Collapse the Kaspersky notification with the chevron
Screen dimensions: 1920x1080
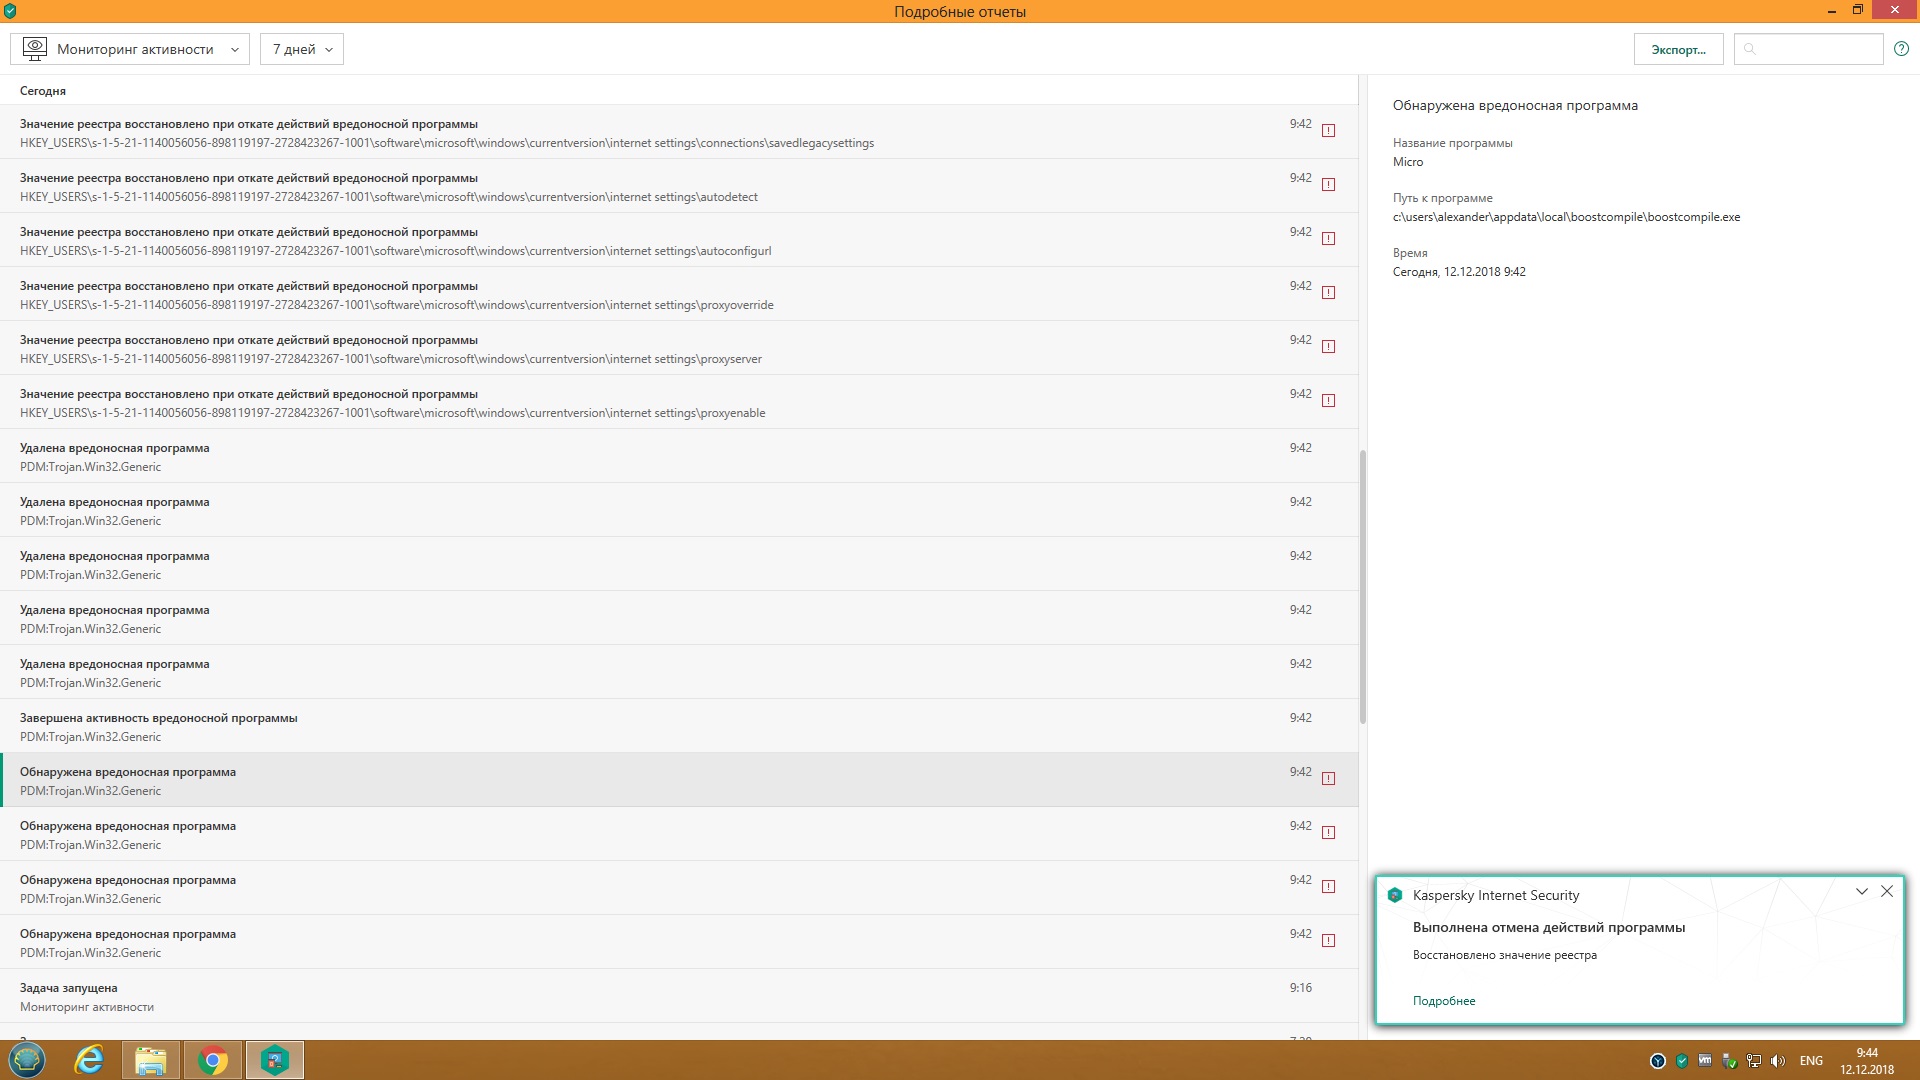(x=1861, y=891)
